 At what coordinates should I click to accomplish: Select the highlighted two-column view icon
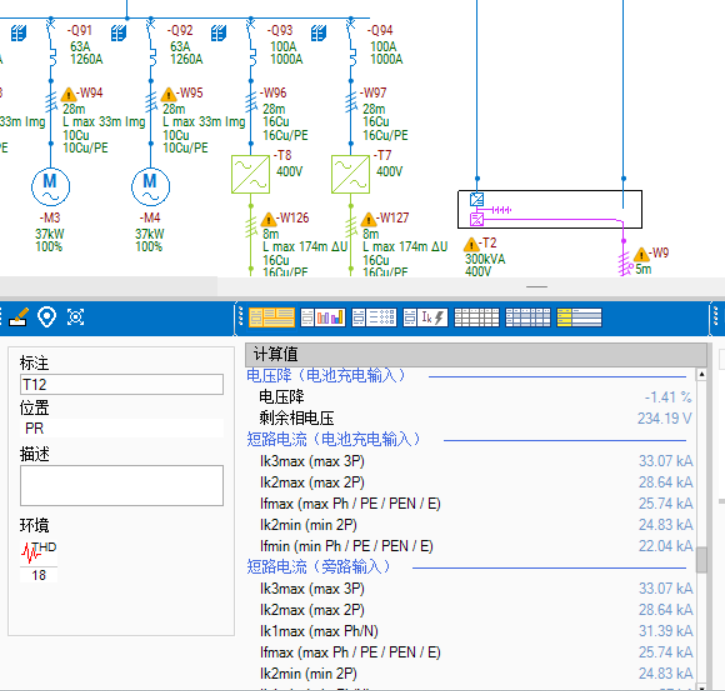[x=271, y=317]
